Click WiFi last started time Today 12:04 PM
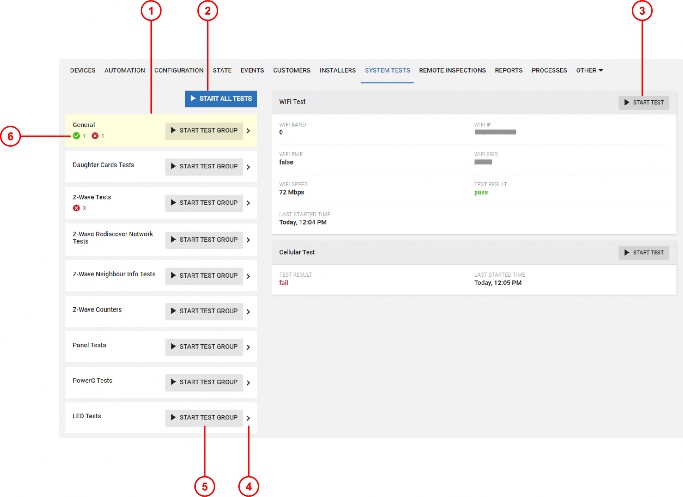The image size is (683, 497). 303,222
